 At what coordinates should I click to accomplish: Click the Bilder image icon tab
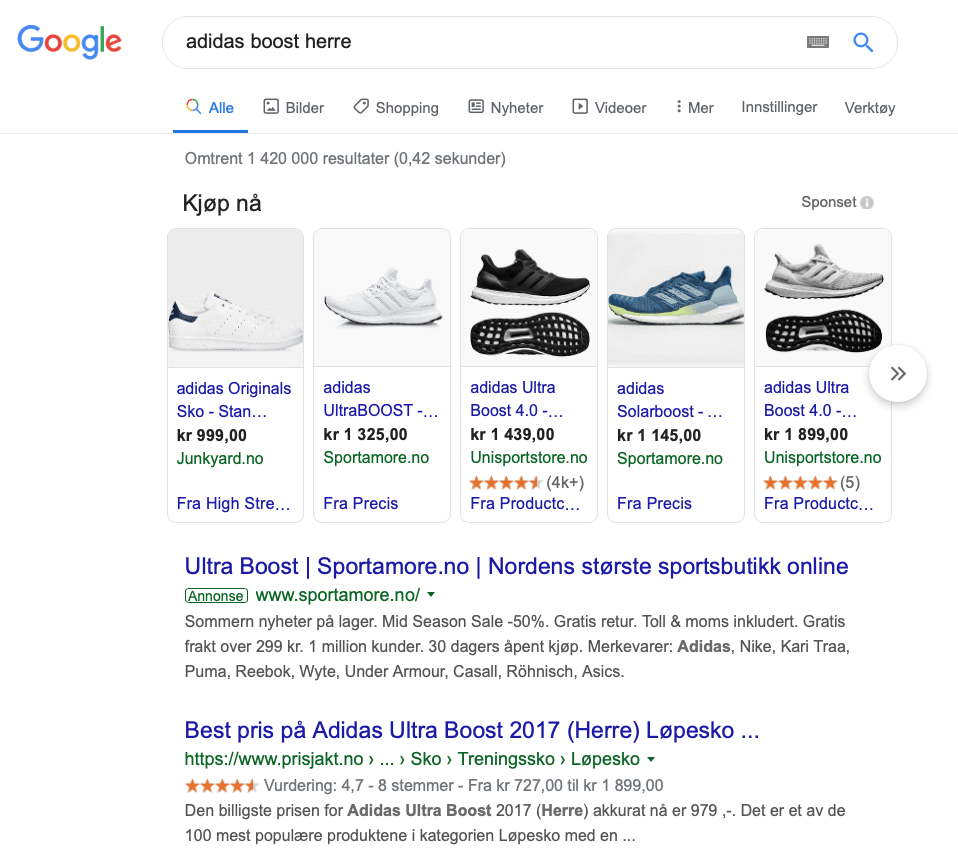click(271, 107)
